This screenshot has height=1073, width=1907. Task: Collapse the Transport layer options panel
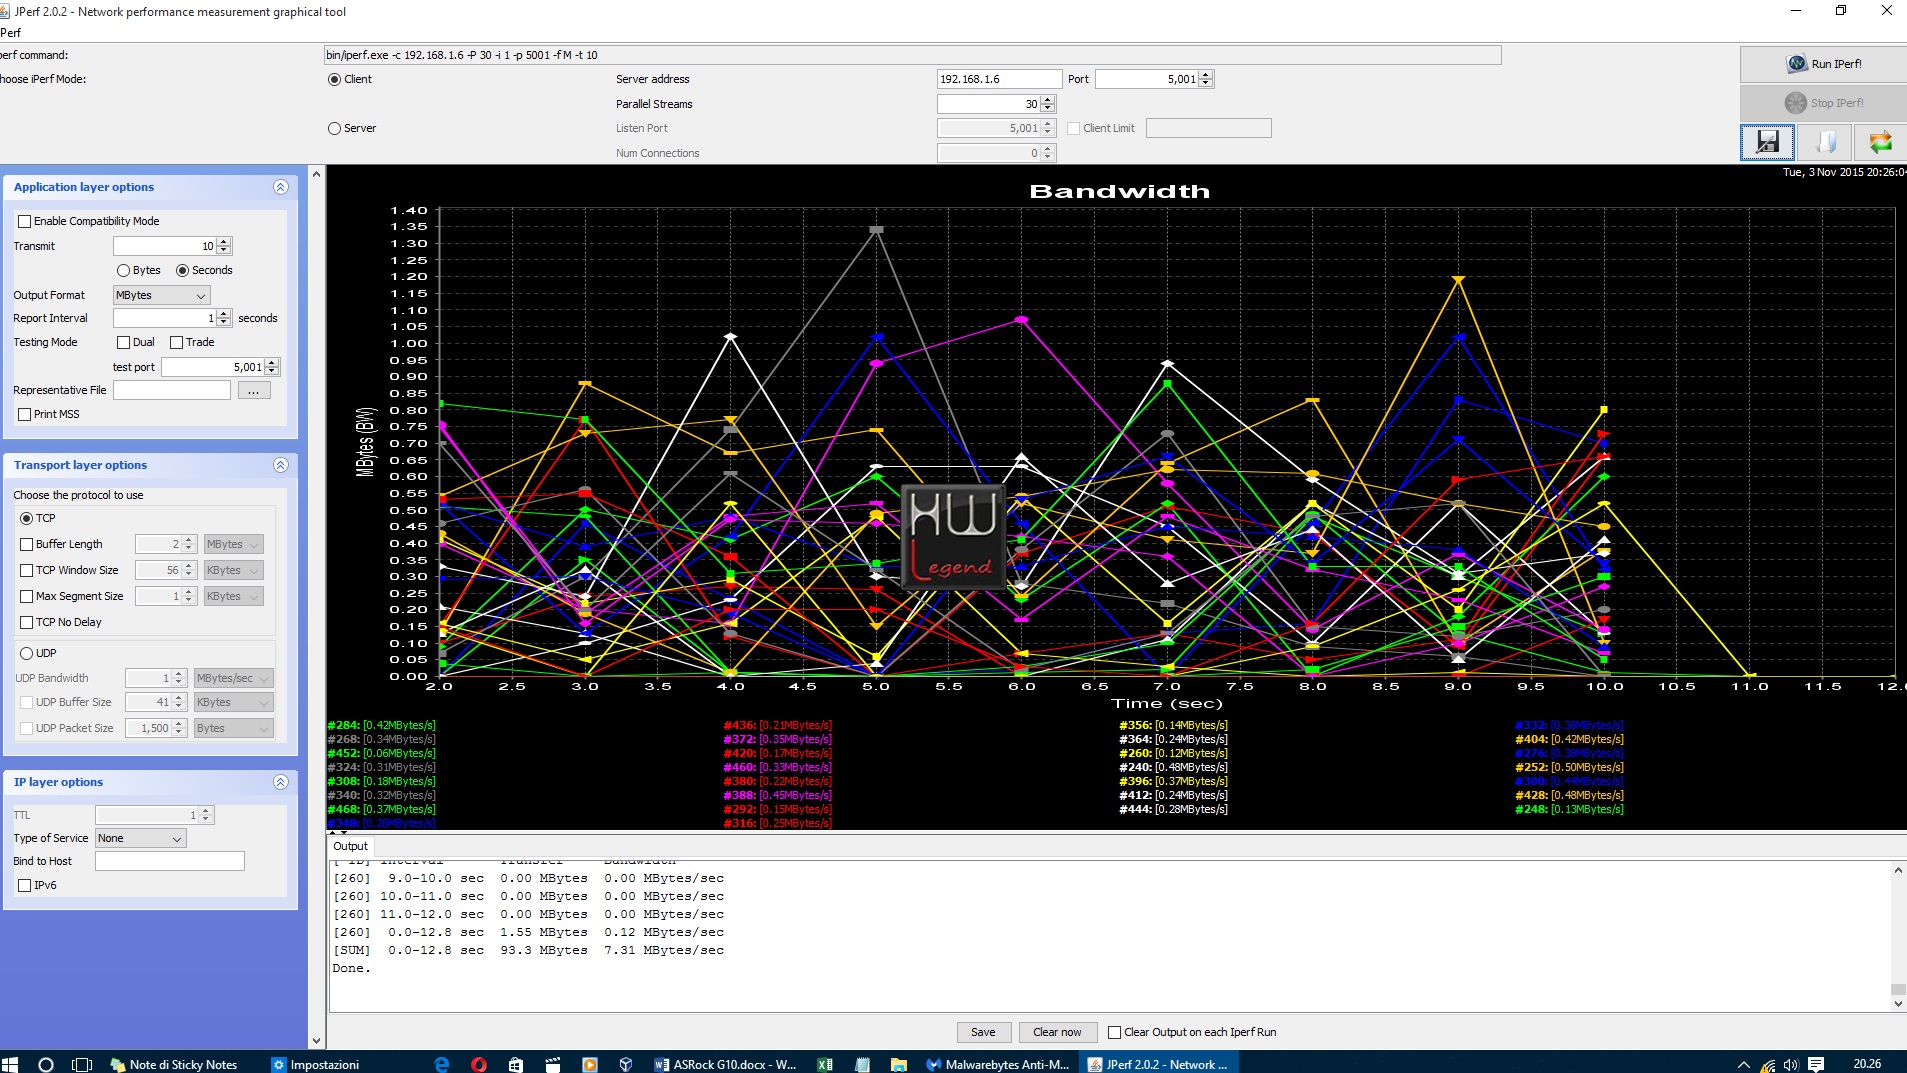(x=281, y=465)
